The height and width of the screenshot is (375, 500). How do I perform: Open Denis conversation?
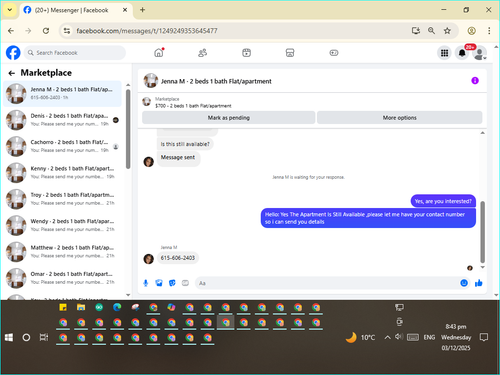coord(62,120)
